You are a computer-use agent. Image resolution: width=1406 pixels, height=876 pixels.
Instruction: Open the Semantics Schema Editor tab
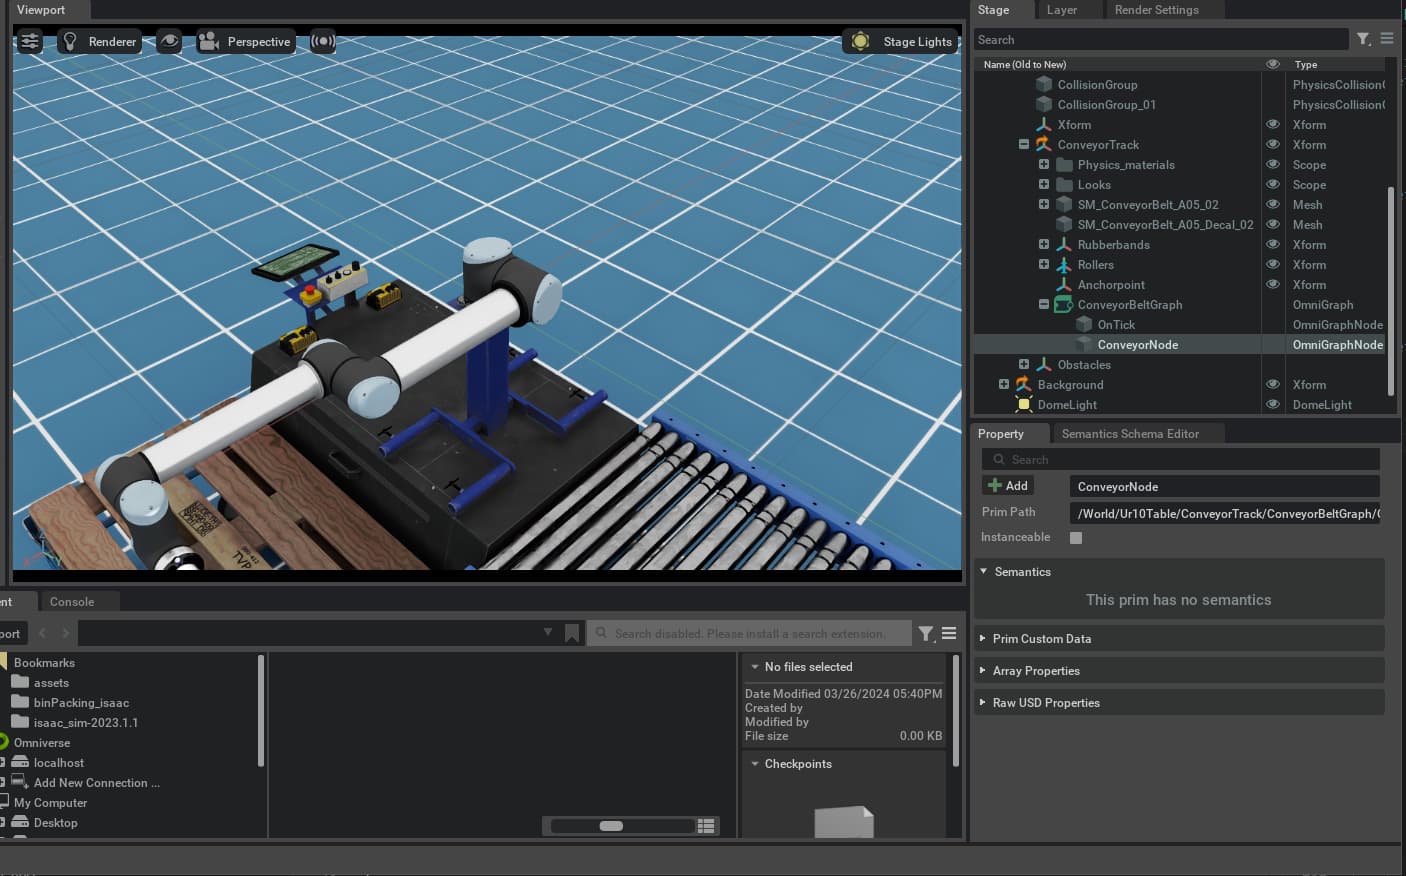(1130, 434)
